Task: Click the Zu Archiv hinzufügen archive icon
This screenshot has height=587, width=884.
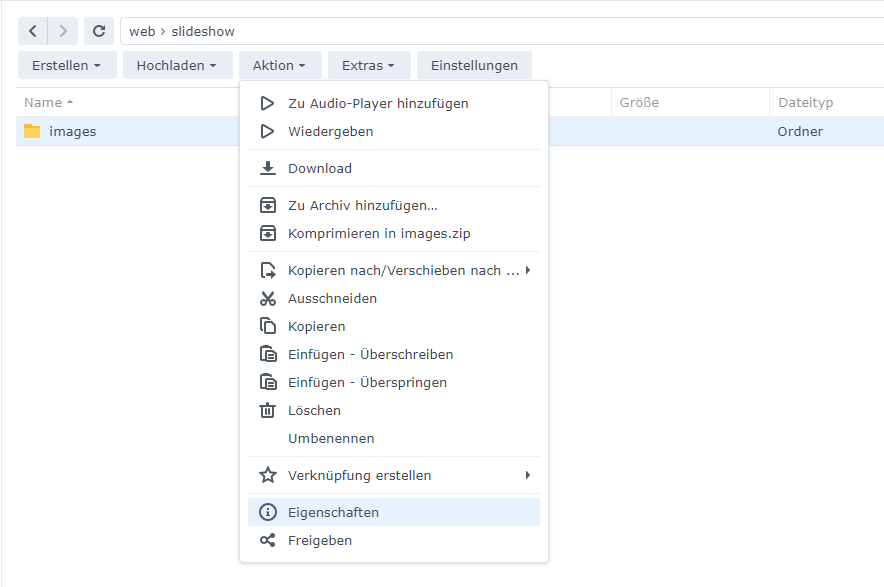Action: [x=267, y=205]
